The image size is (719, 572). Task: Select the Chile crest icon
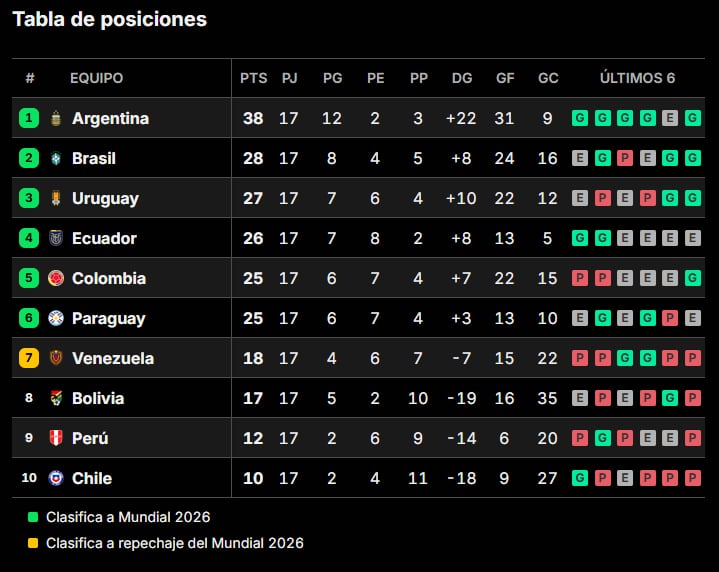click(56, 478)
